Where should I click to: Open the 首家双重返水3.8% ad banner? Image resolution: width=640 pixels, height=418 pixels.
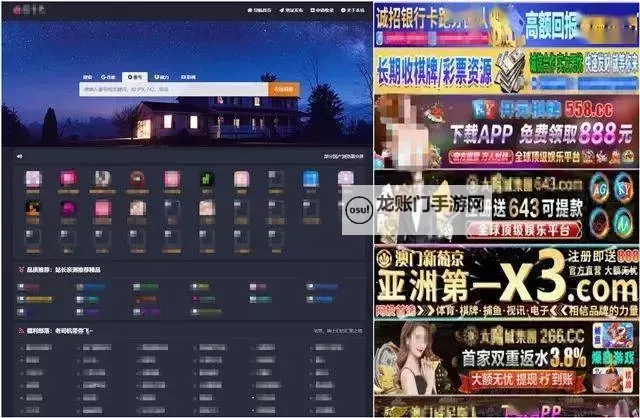[506, 358]
